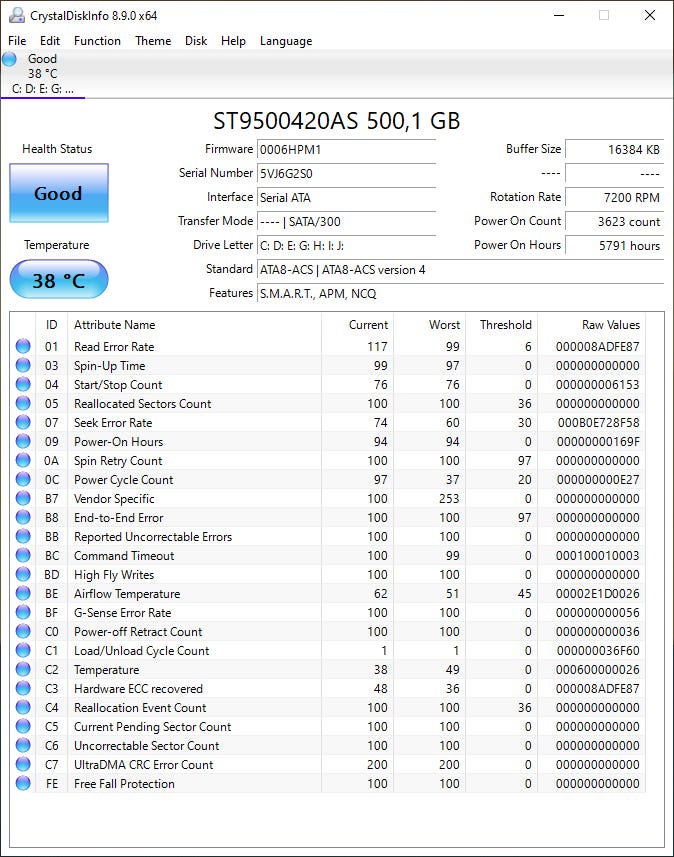Viewport: 674px width, 857px height.
Task: Open the Function menu
Action: pyautogui.click(x=97, y=41)
